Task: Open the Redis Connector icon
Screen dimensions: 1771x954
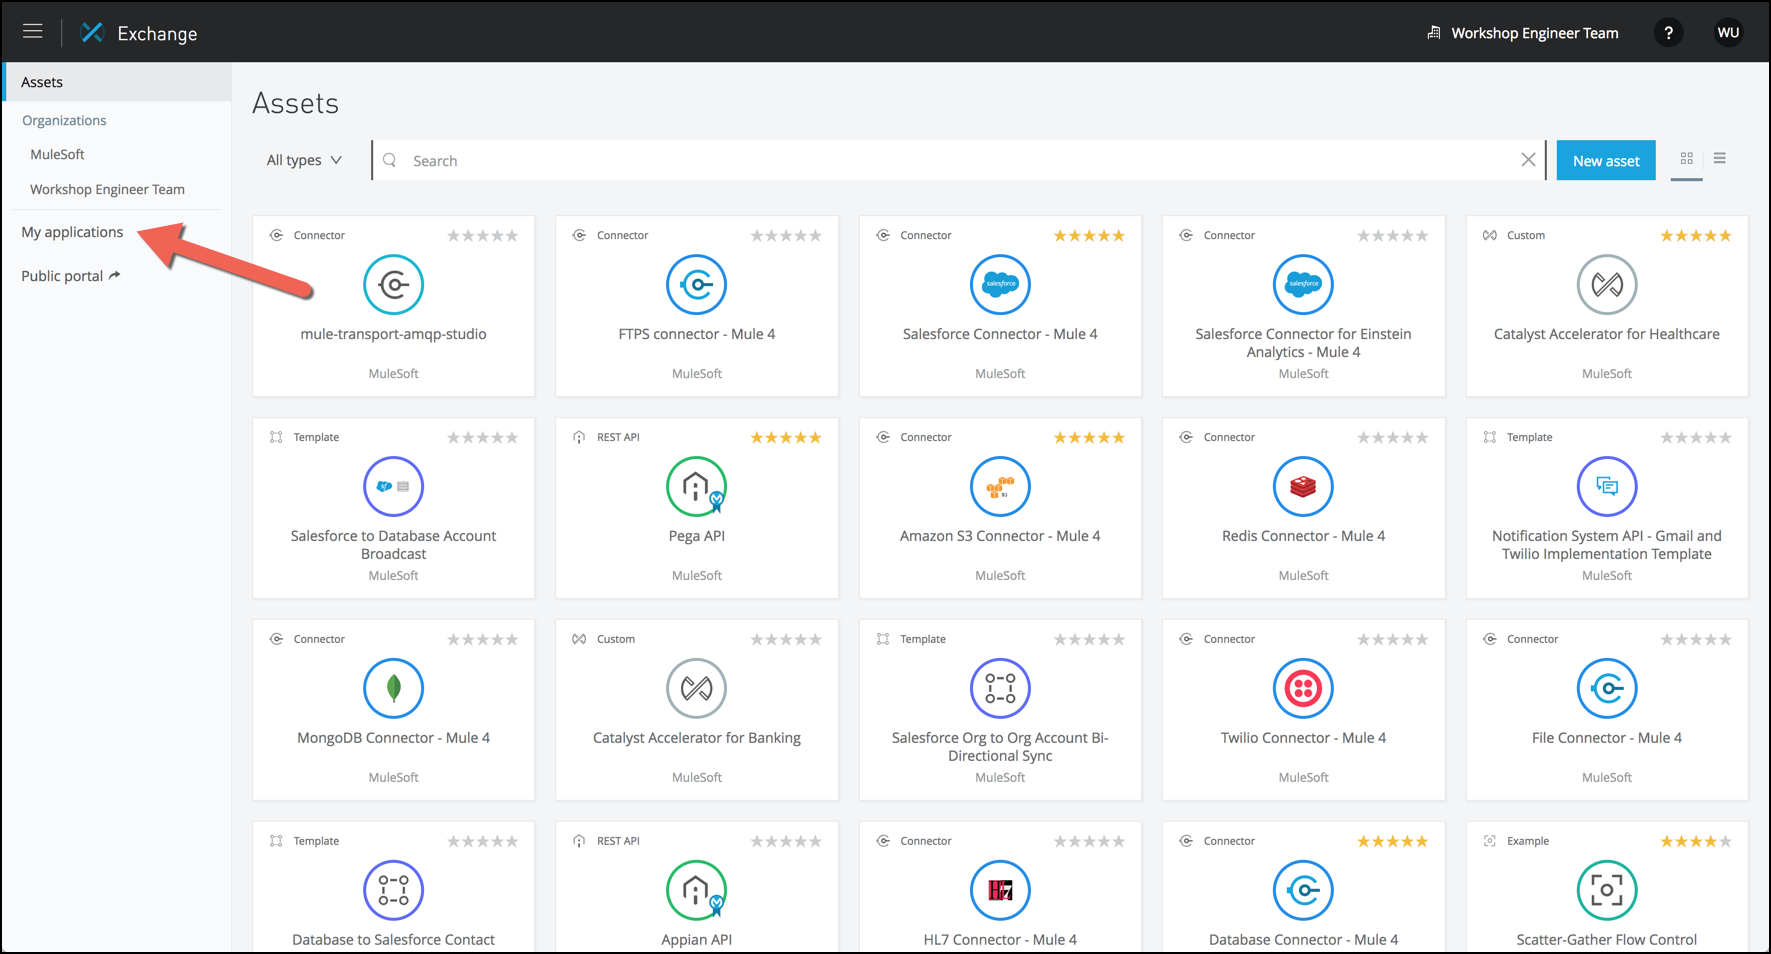Action: [1303, 486]
